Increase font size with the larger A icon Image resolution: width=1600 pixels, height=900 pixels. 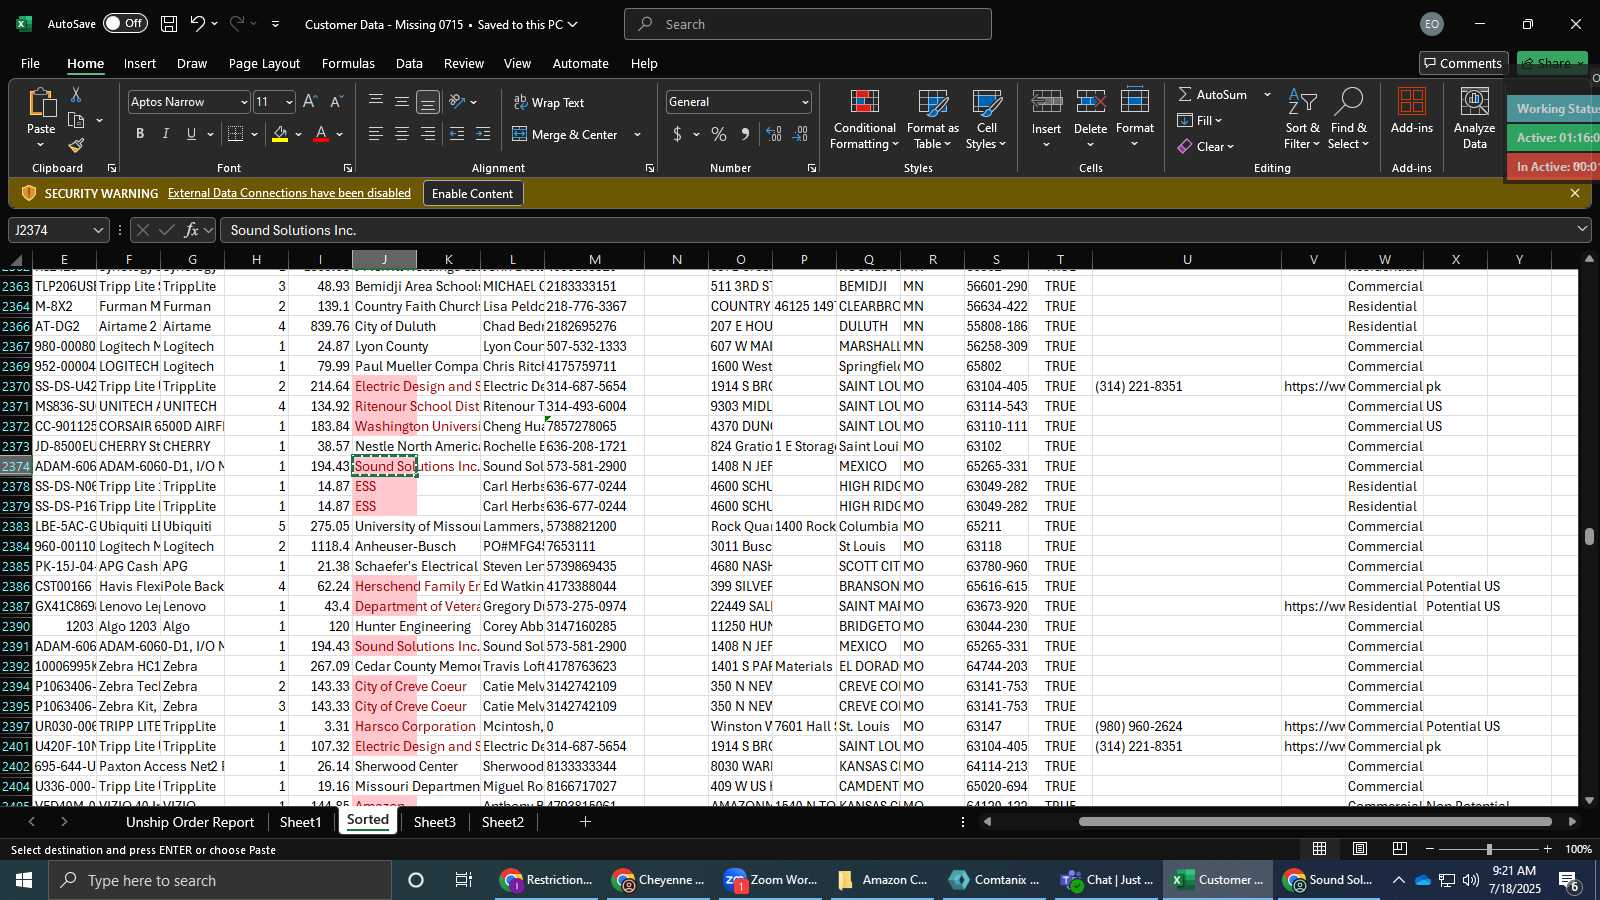[310, 102]
